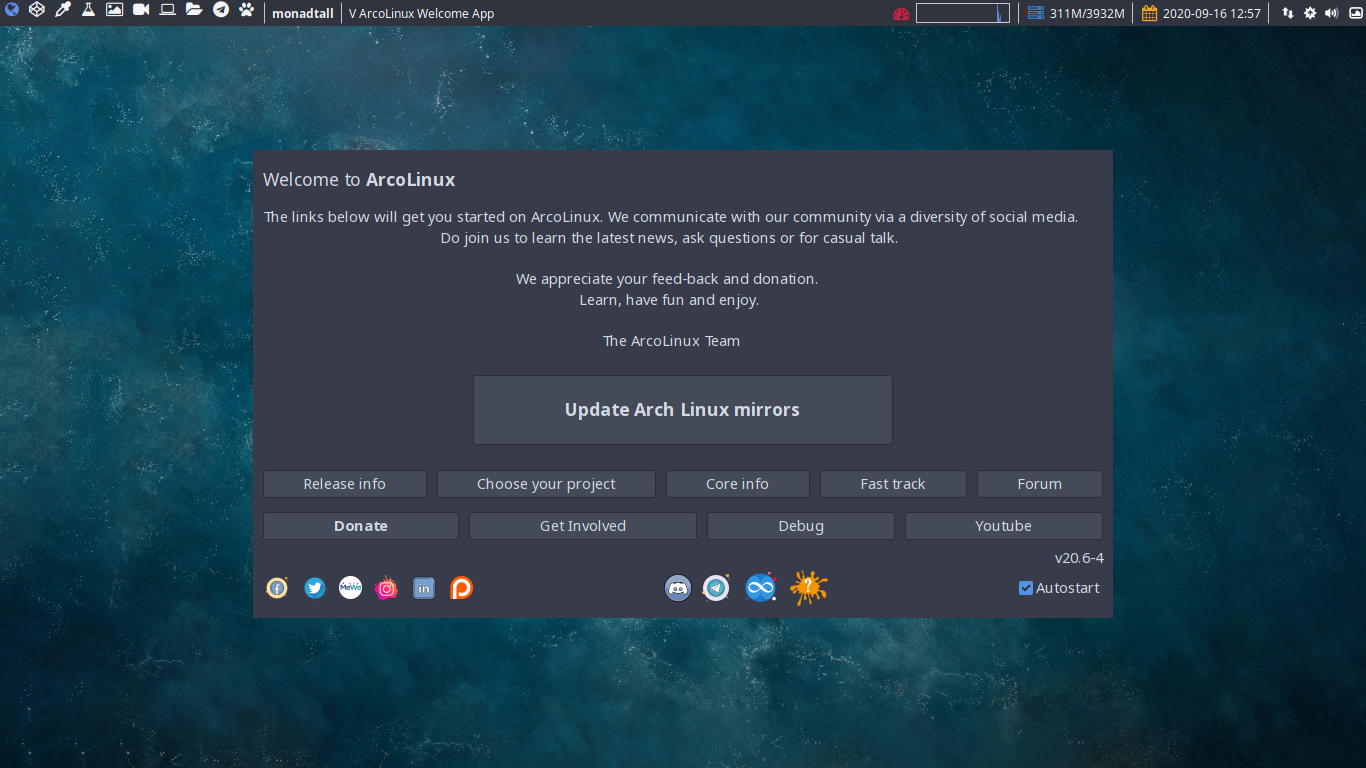This screenshot has height=768, width=1366.
Task: Click the paw print icon in top bar
Action: 247,11
